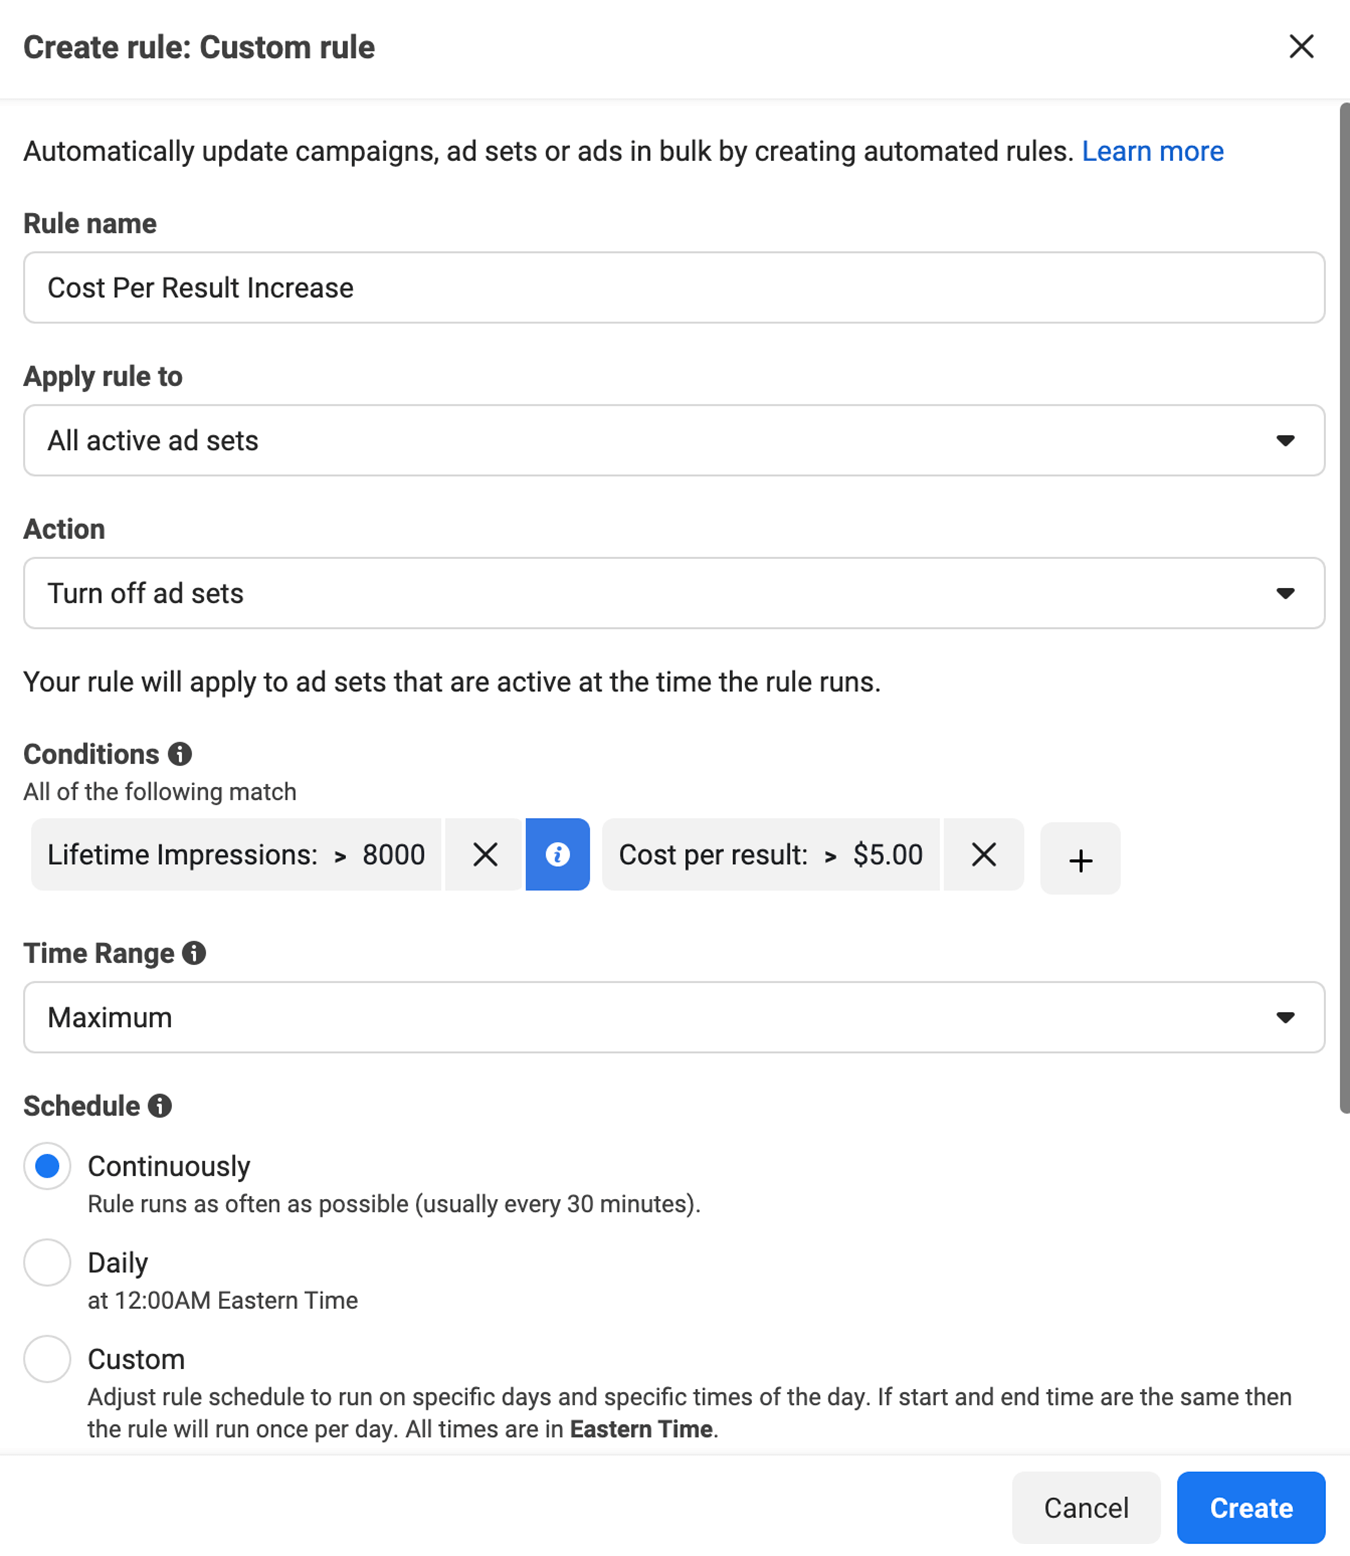Click the Conditions info icon
The image size is (1350, 1556).
tap(180, 754)
